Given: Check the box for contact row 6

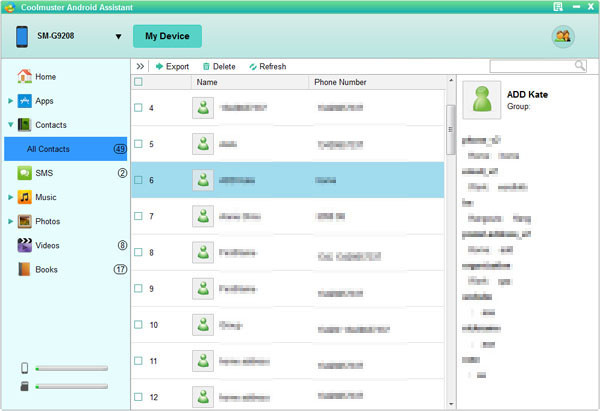Looking at the screenshot, I should tap(138, 180).
